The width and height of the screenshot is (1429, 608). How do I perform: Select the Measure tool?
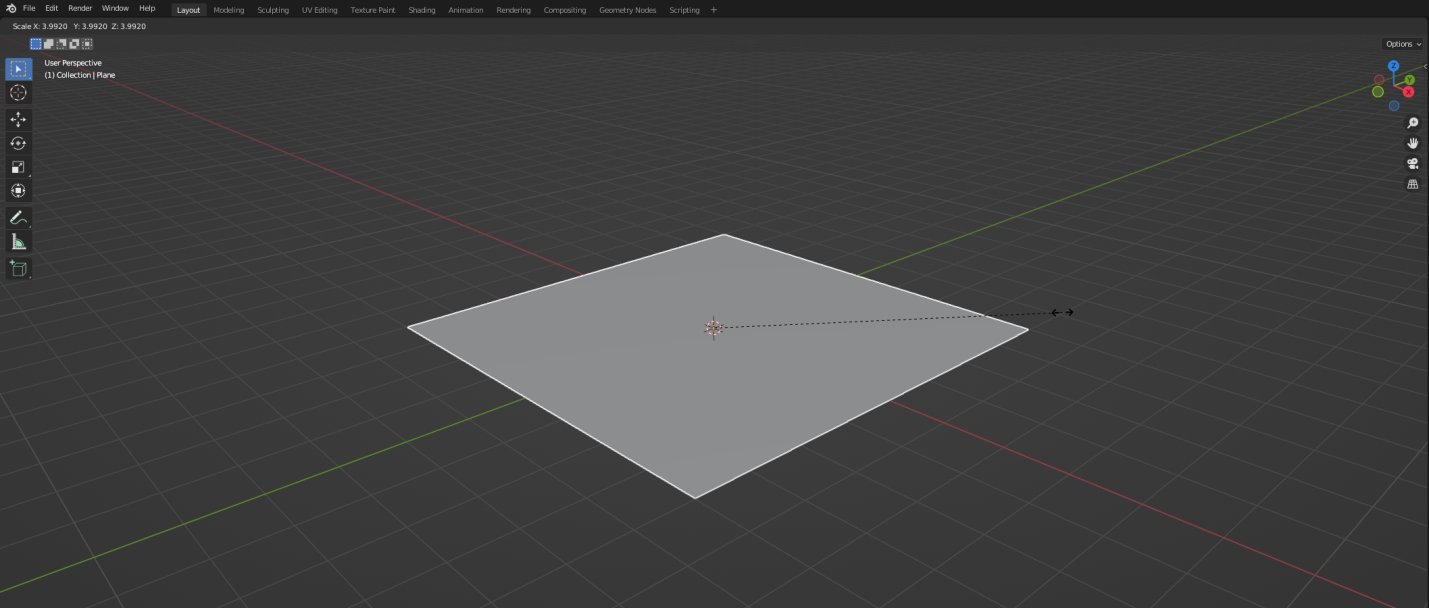(x=18, y=242)
